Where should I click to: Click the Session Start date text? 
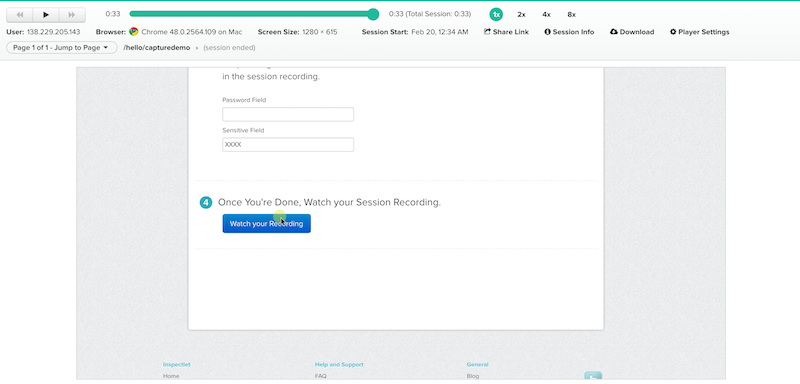[440, 32]
